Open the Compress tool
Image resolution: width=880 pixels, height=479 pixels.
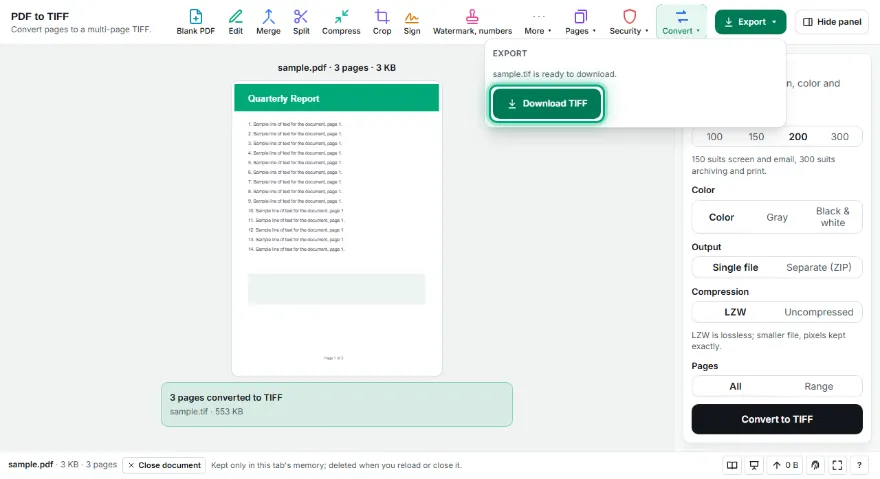click(341, 22)
